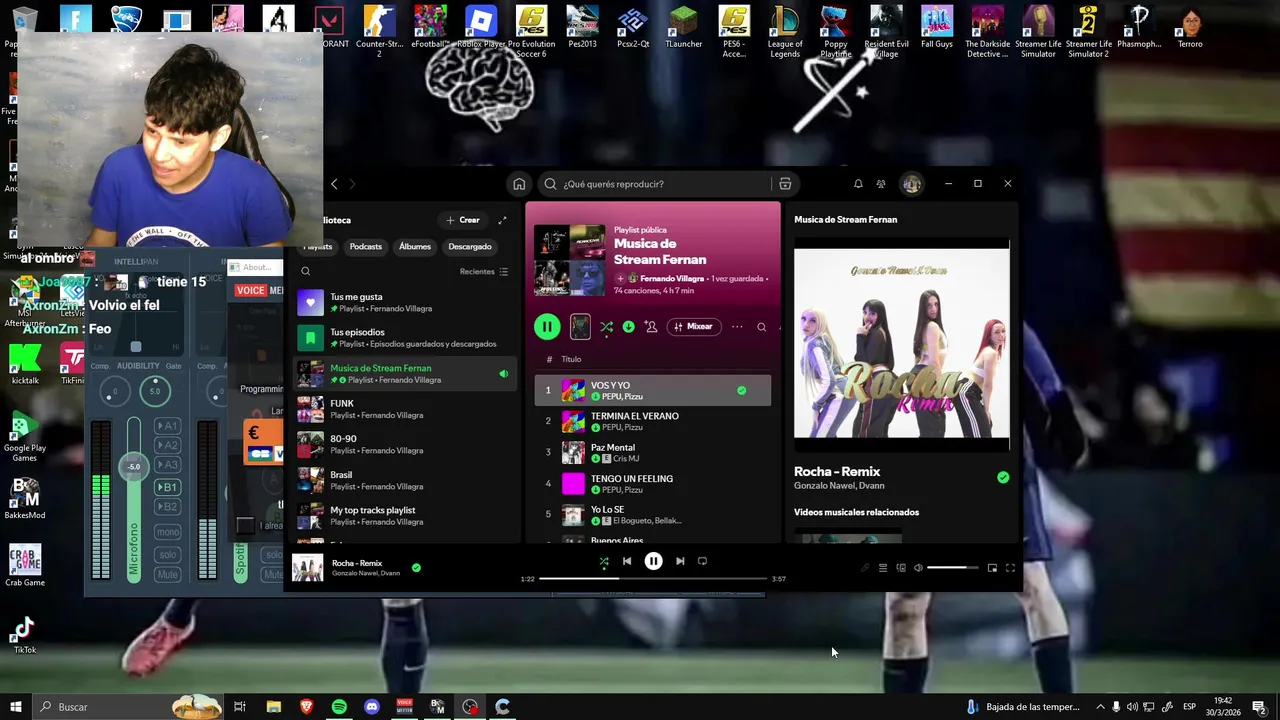Open Rocha Remix album art thumbnail
The width and height of the screenshot is (1280, 720).
308,567
